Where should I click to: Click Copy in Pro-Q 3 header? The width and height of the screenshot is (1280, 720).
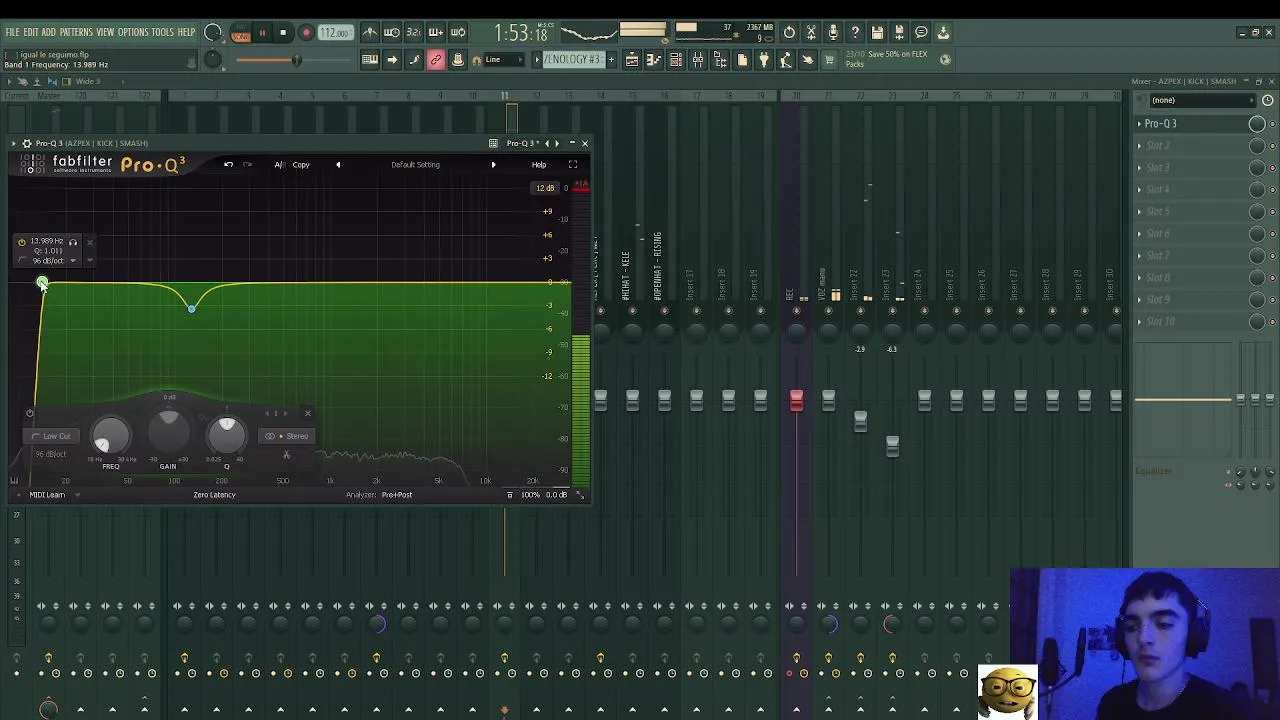coord(301,165)
